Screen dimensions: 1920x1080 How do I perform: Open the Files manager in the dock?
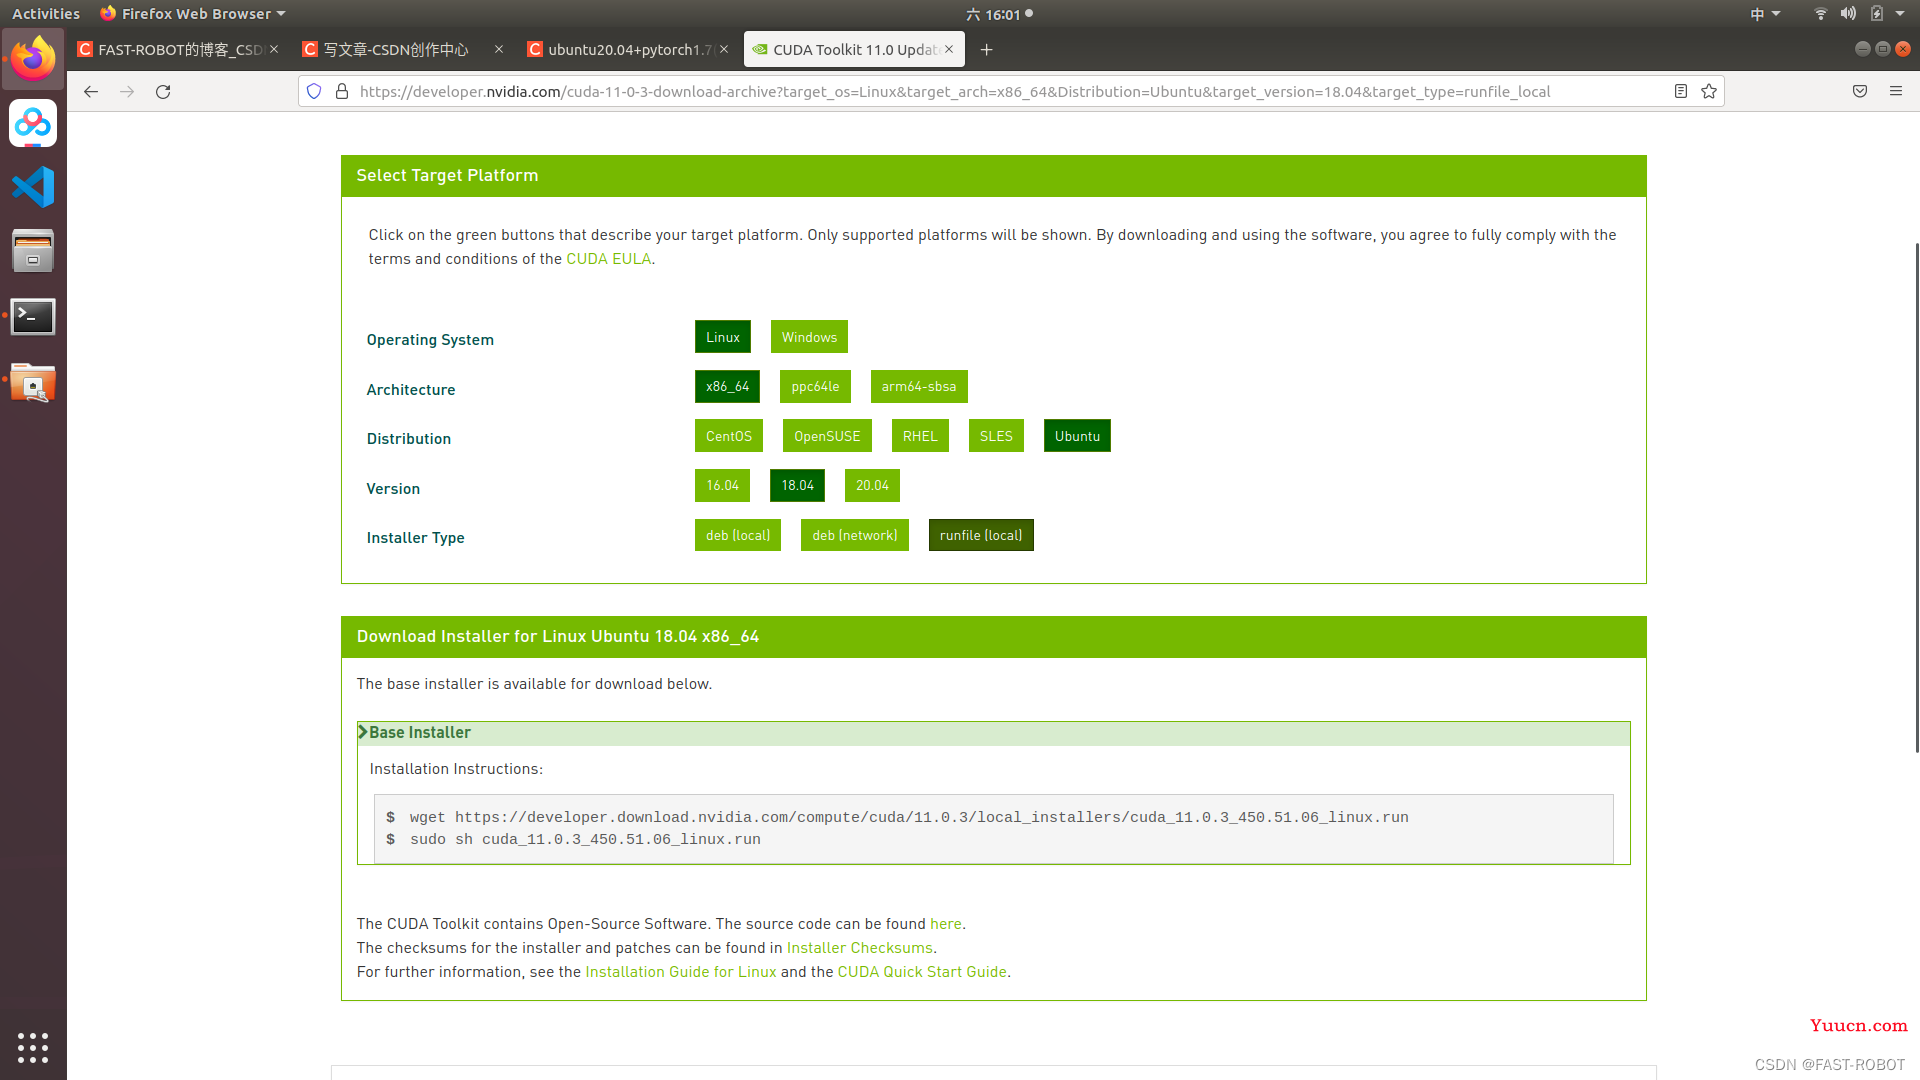[33, 251]
